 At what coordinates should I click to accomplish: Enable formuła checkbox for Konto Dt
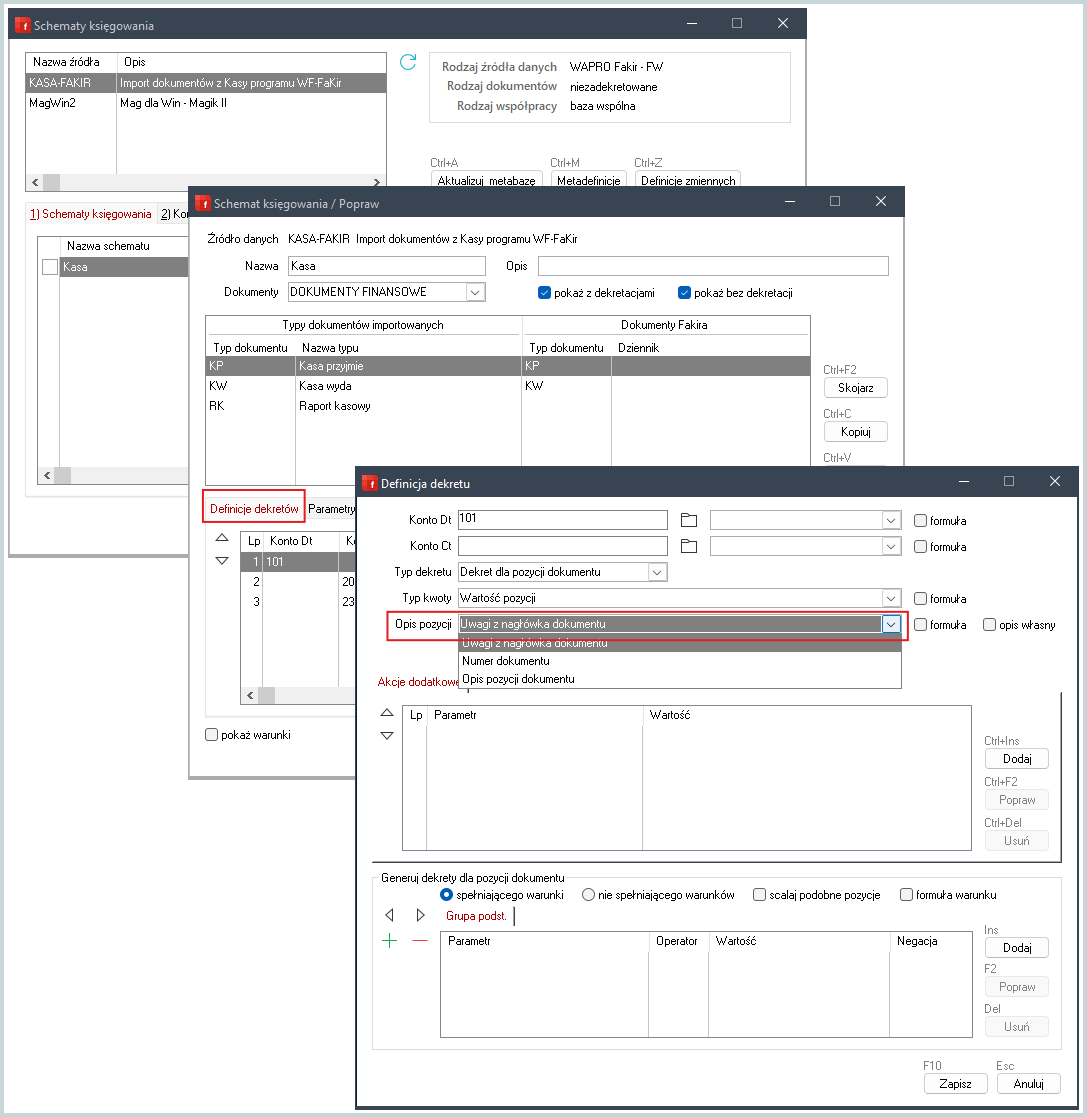click(920, 521)
